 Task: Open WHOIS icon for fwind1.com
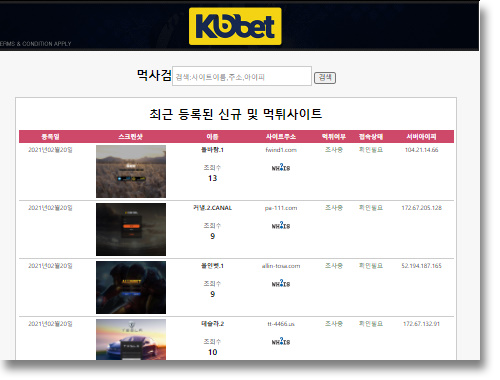click(x=281, y=167)
